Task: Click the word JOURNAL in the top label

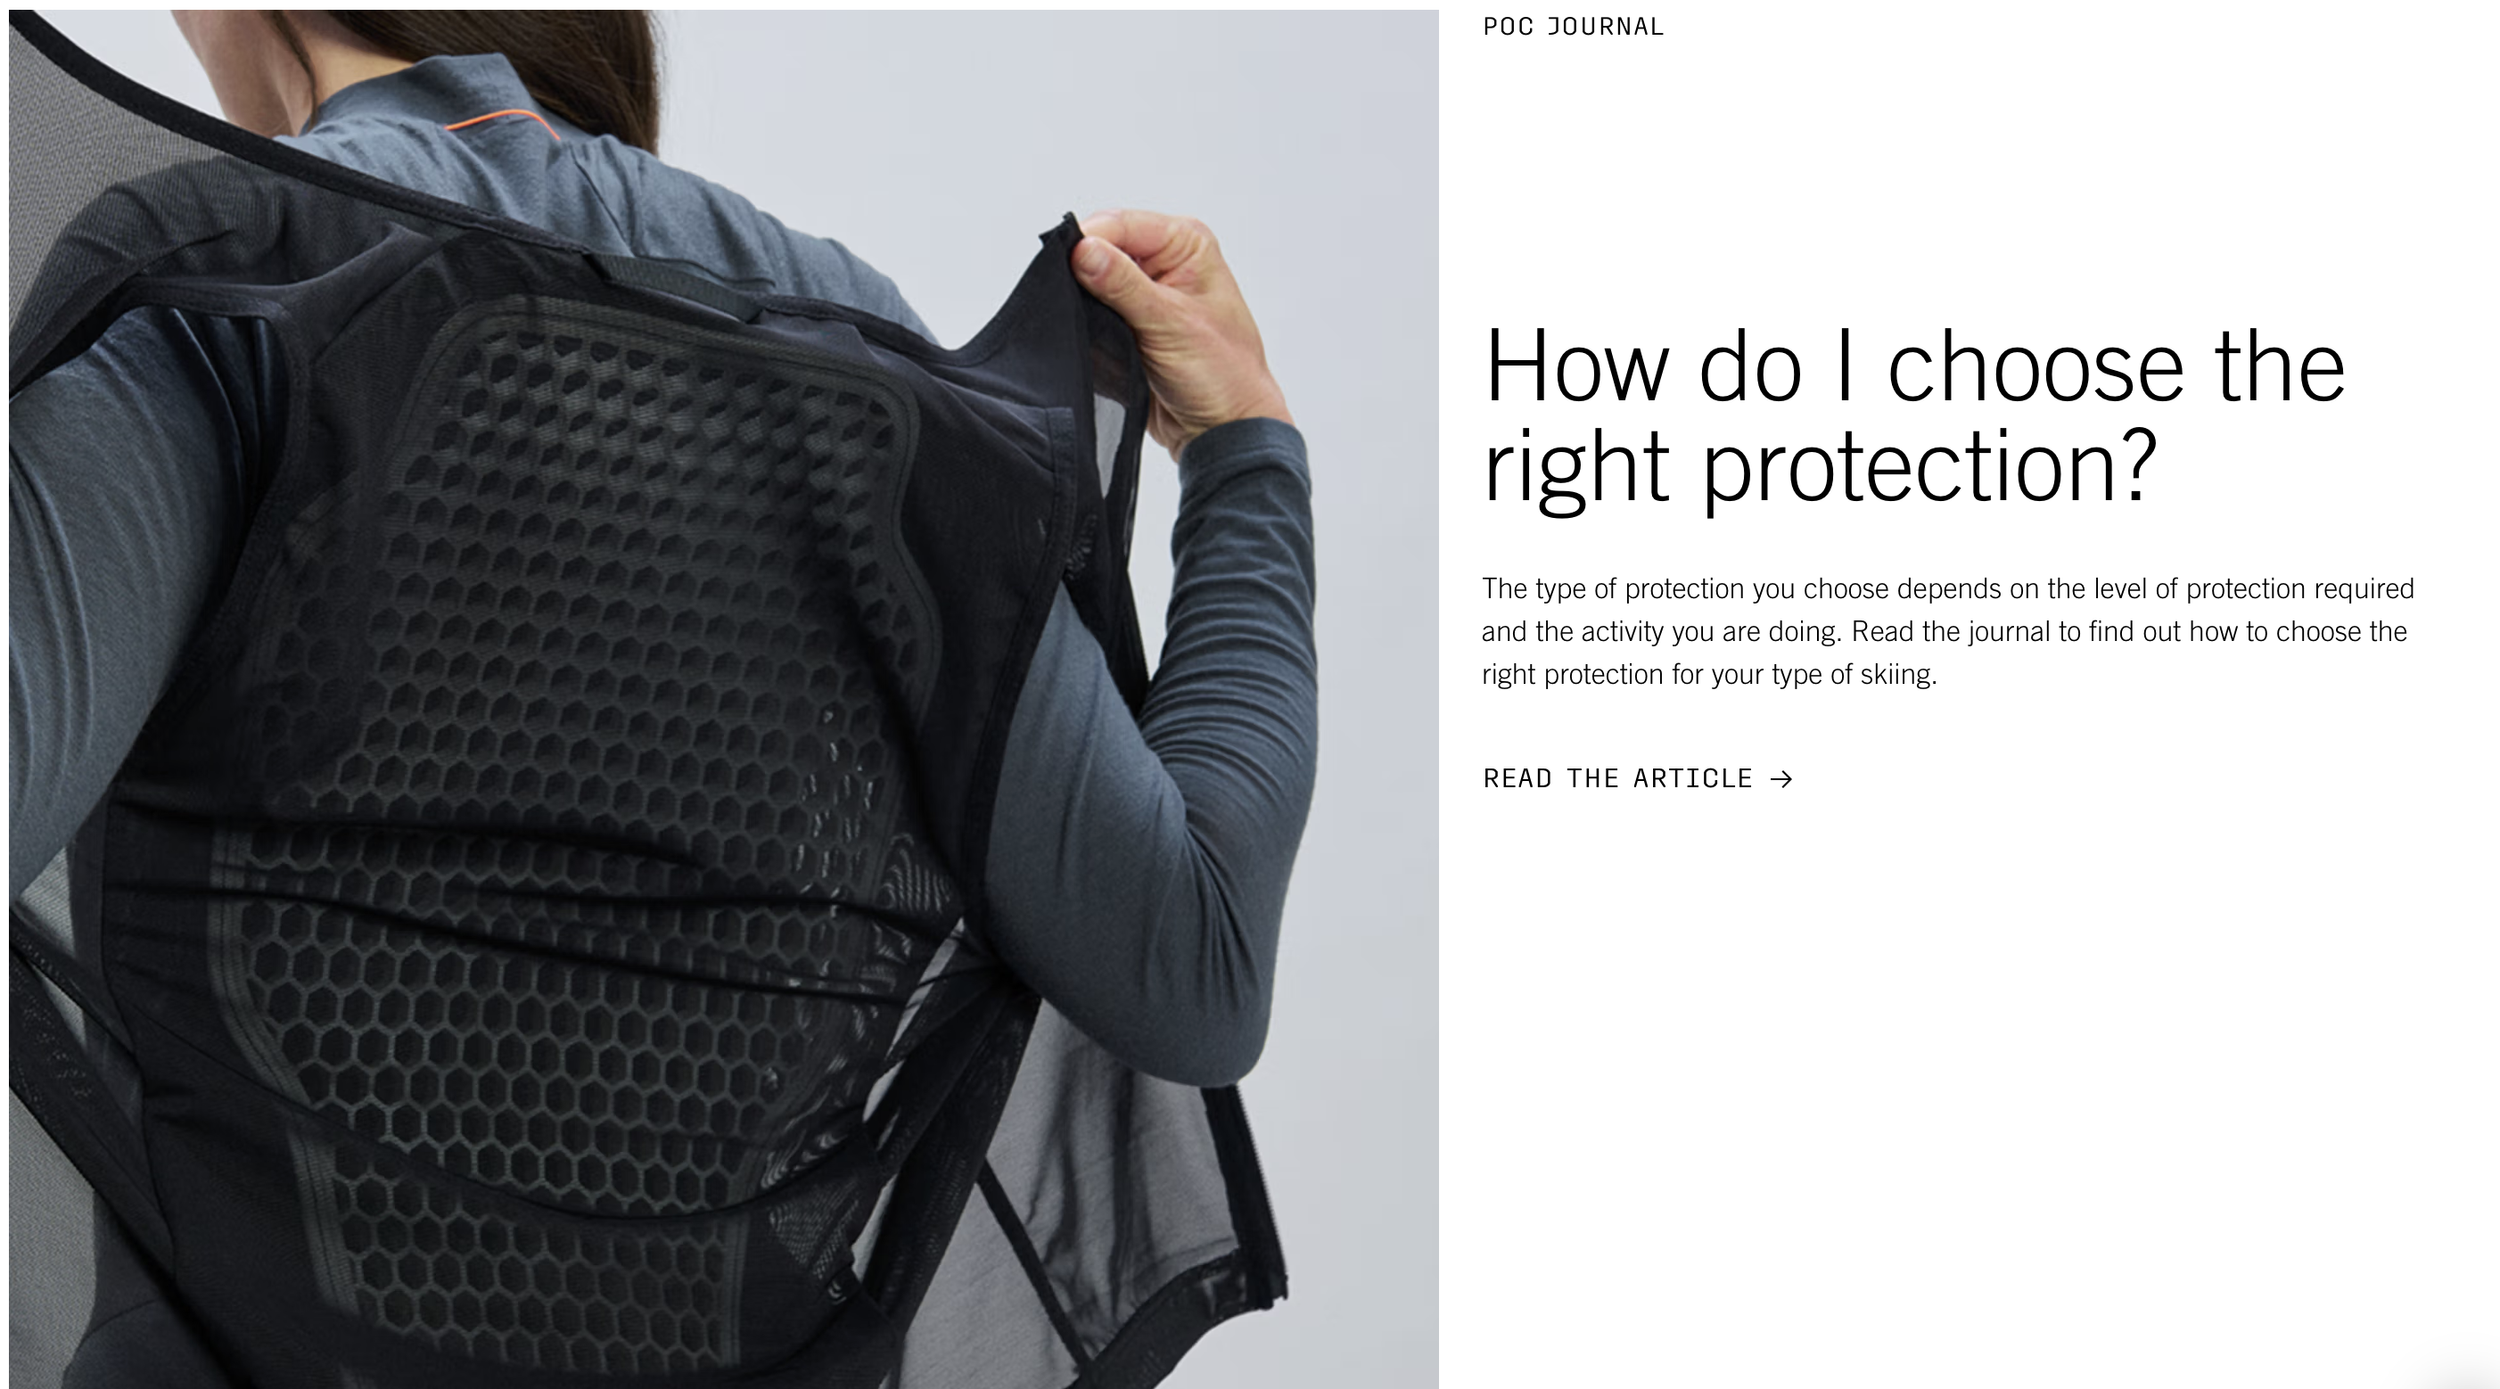Action: pyautogui.click(x=1605, y=27)
